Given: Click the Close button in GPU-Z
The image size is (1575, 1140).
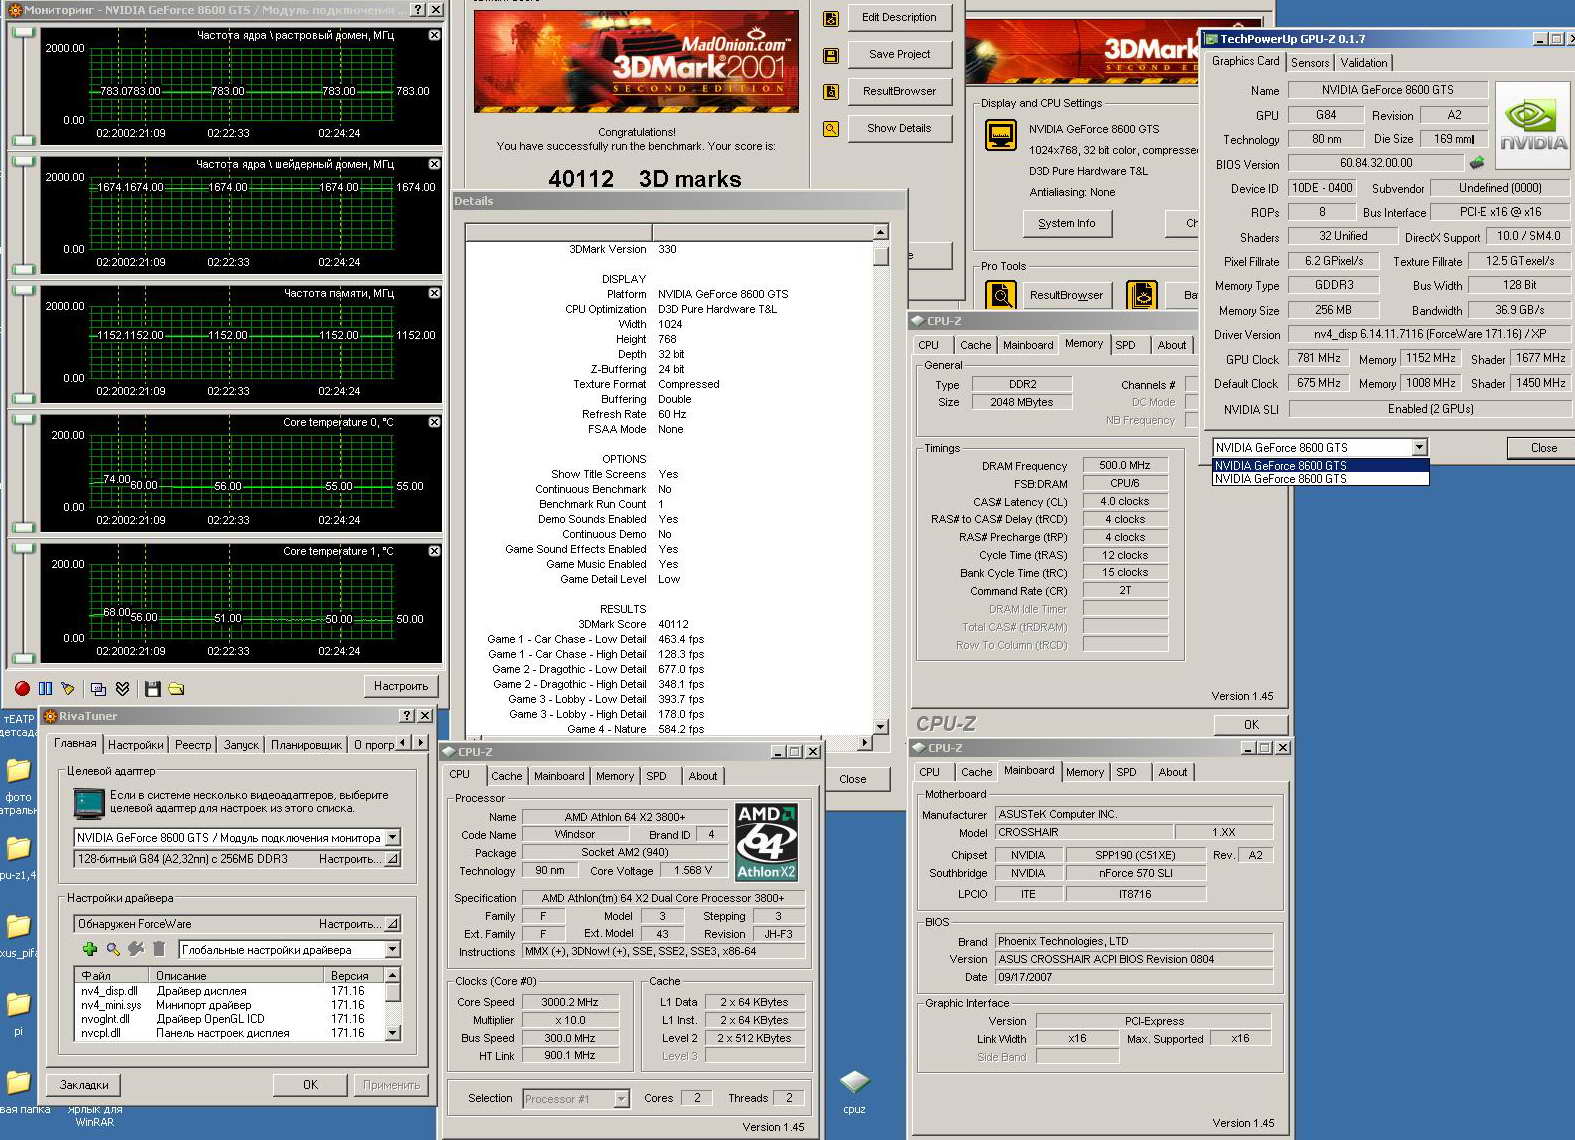Looking at the screenshot, I should click(1543, 448).
